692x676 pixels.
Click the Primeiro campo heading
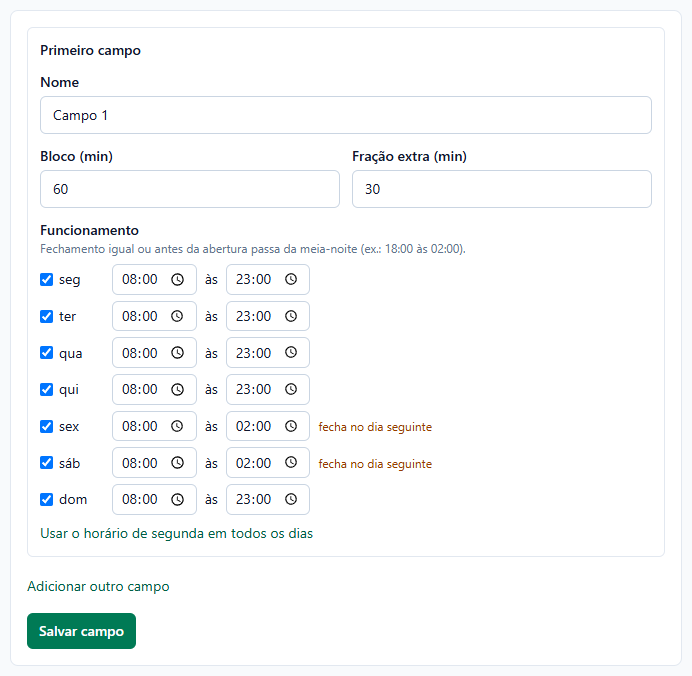(90, 50)
